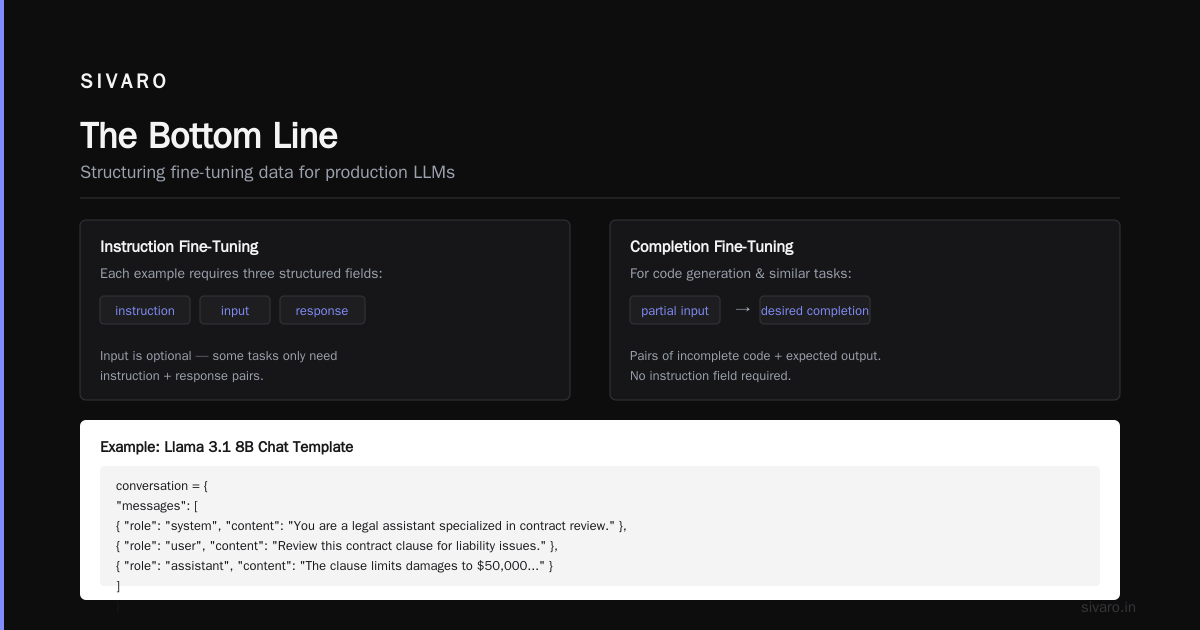1200x630 pixels.
Task: Click the SIVARO logo text
Action: pos(124,82)
